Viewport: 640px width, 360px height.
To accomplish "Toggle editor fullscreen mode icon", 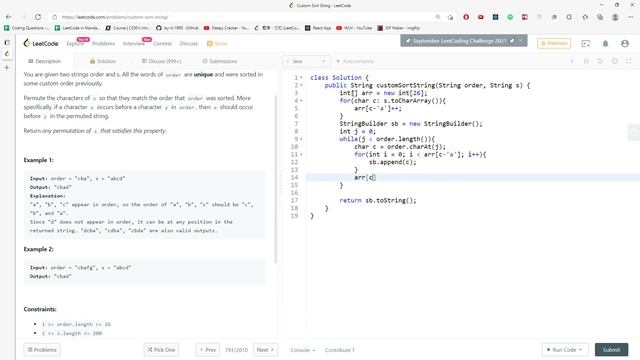I will tap(629, 61).
